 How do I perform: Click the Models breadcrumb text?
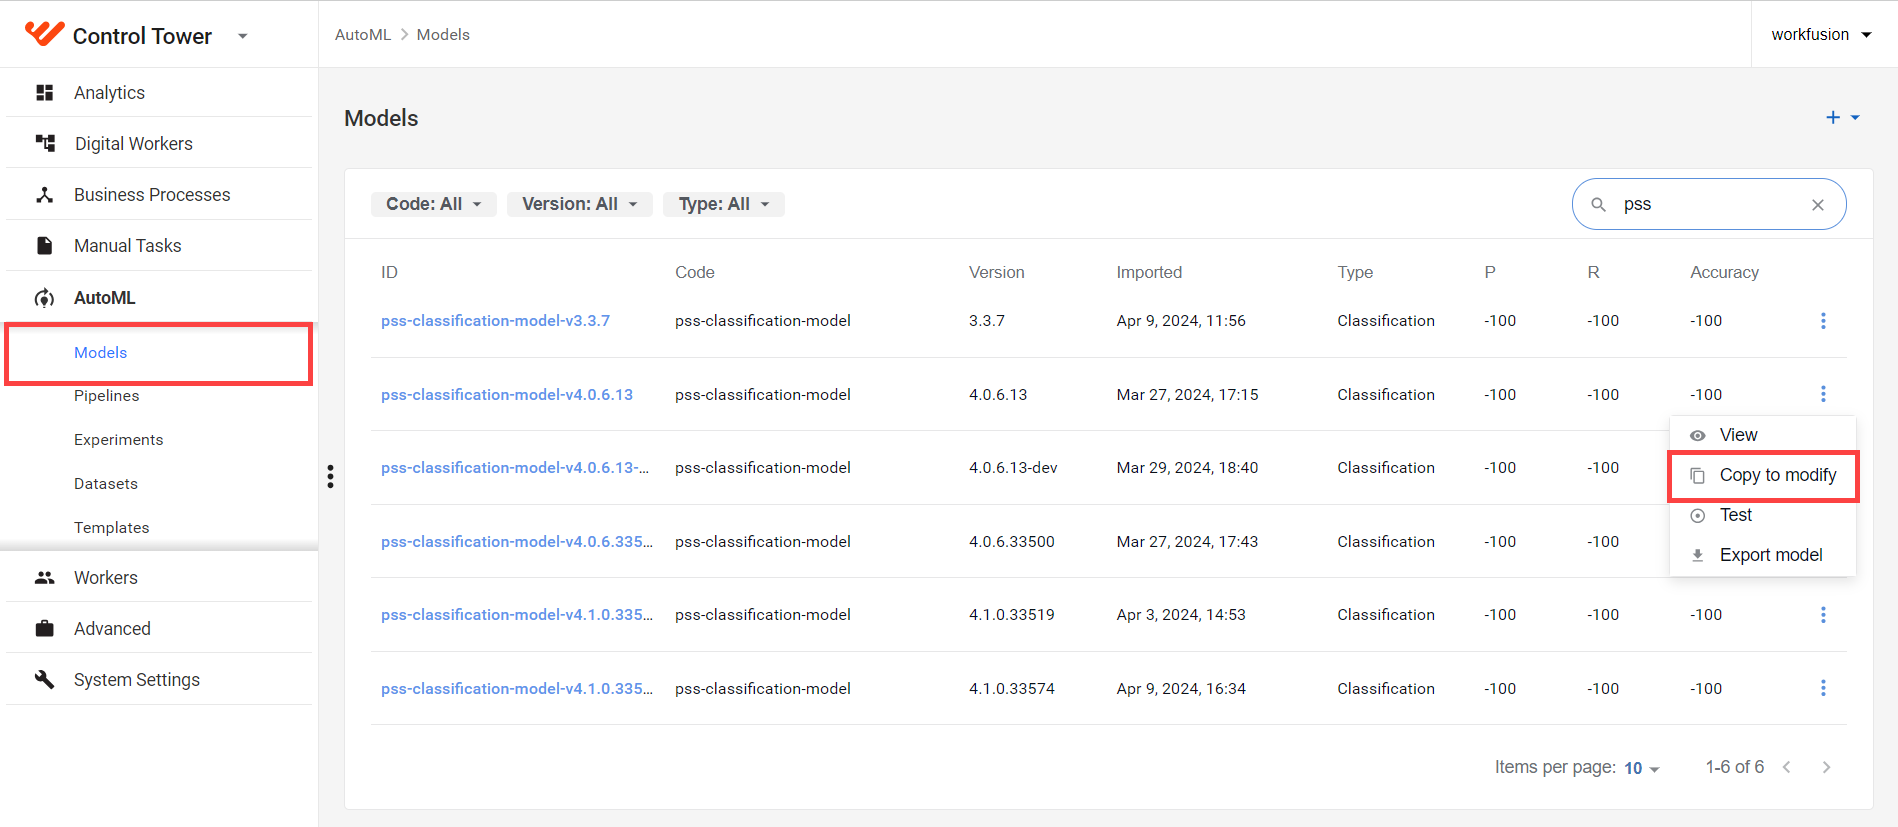(x=443, y=35)
